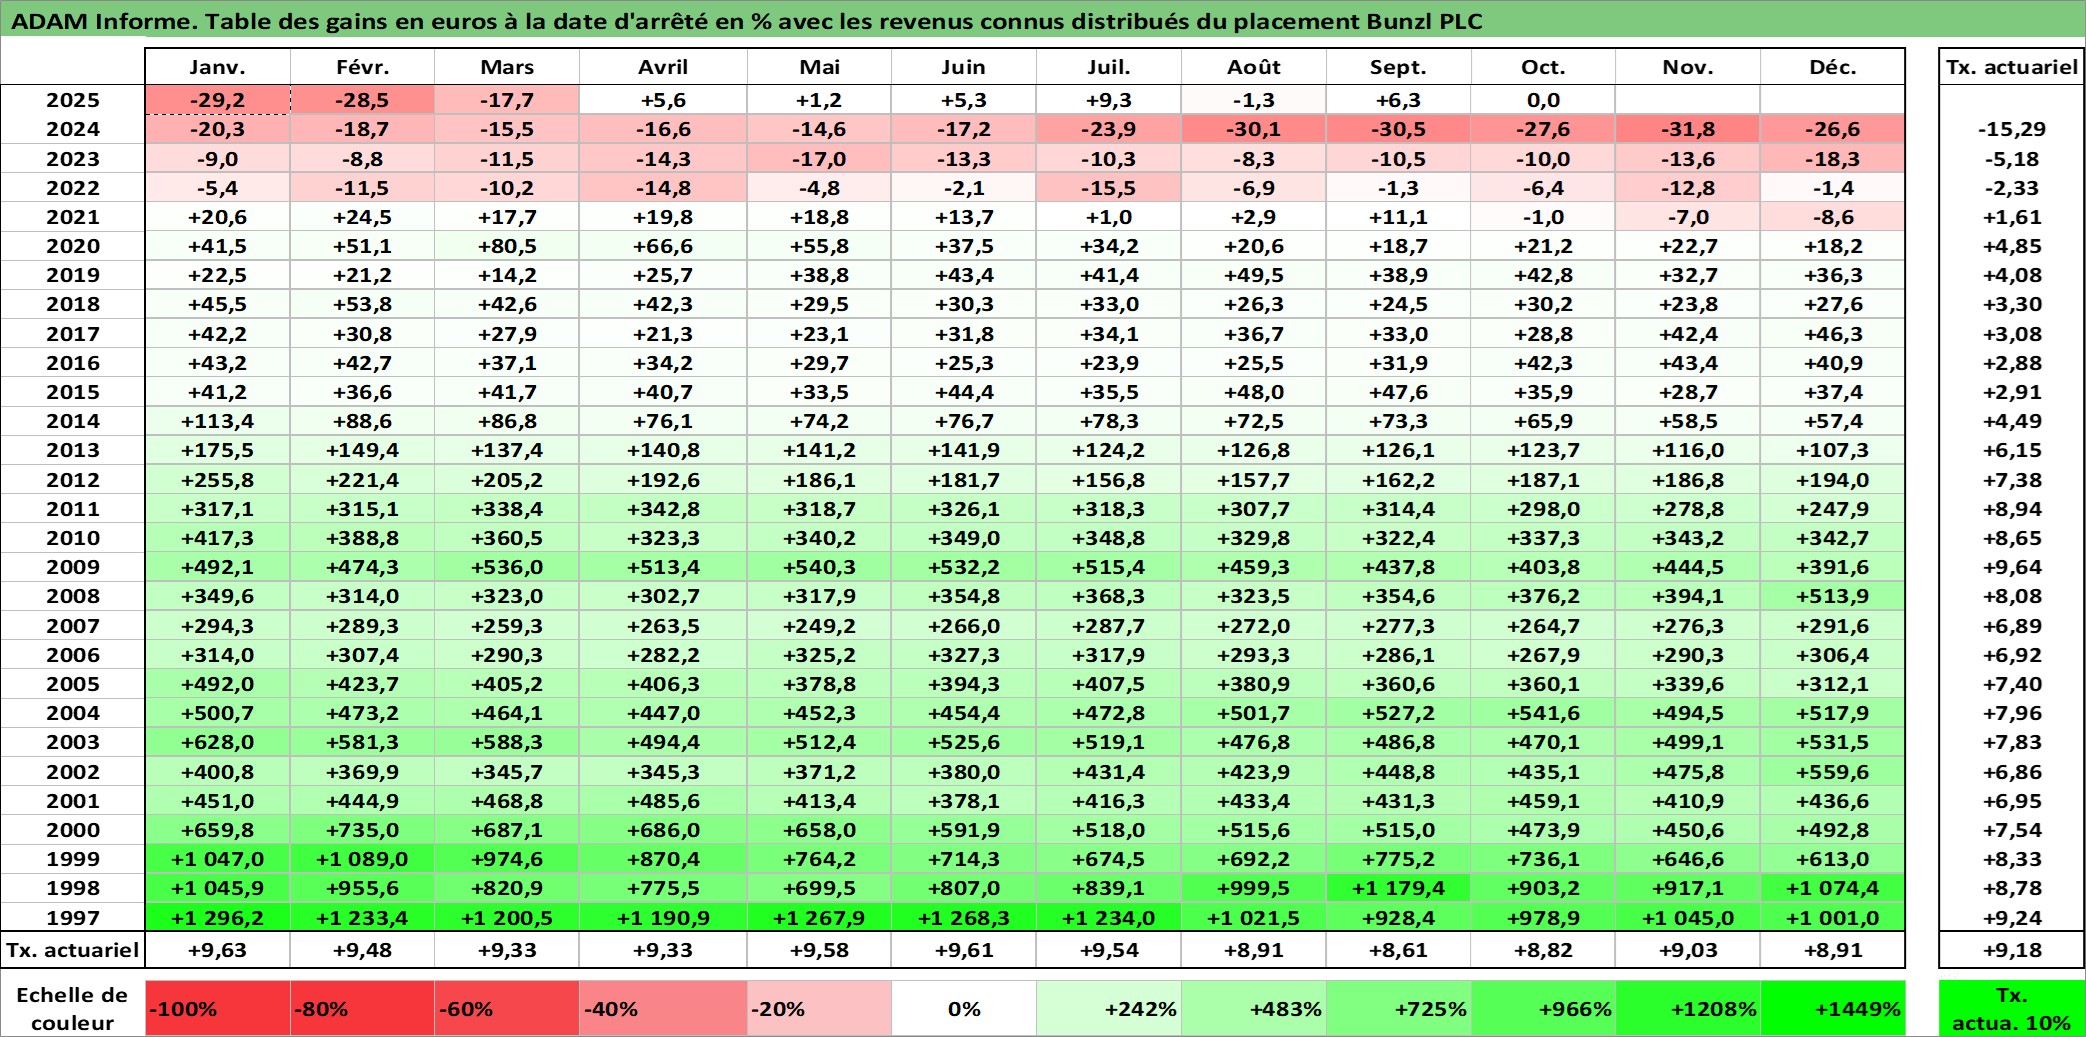This screenshot has width=2086, height=1037.
Task: Click the +536,0 cell in Mars 2009
Action: 507,567
